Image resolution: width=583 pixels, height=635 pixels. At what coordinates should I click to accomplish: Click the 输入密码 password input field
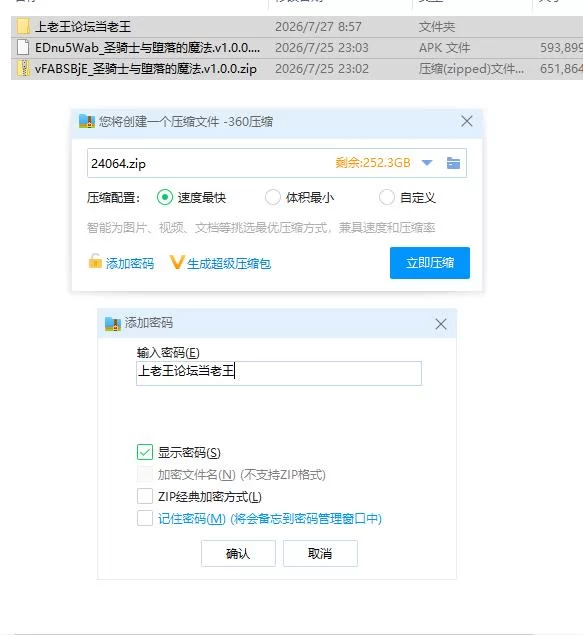[279, 373]
